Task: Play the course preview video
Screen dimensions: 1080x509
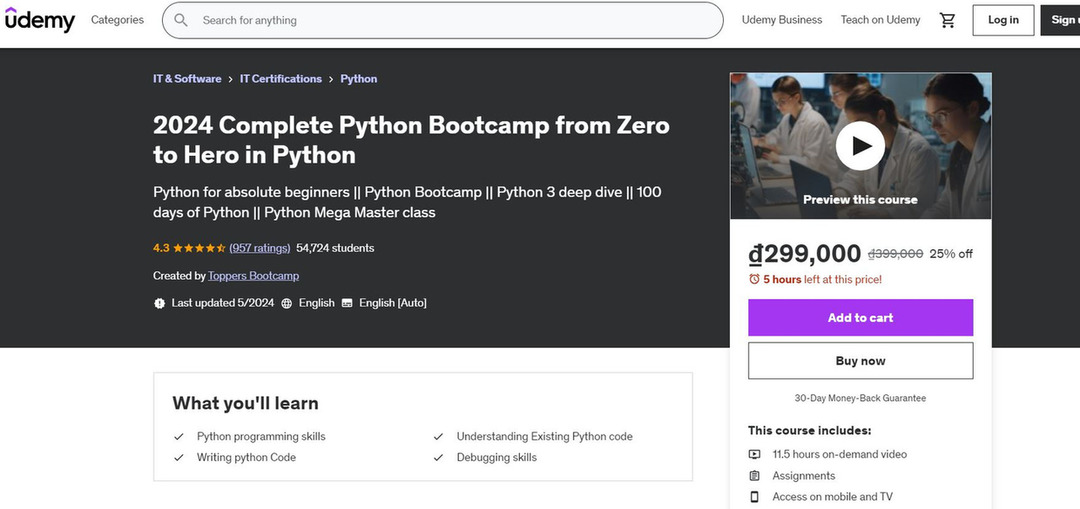Action: pos(860,145)
